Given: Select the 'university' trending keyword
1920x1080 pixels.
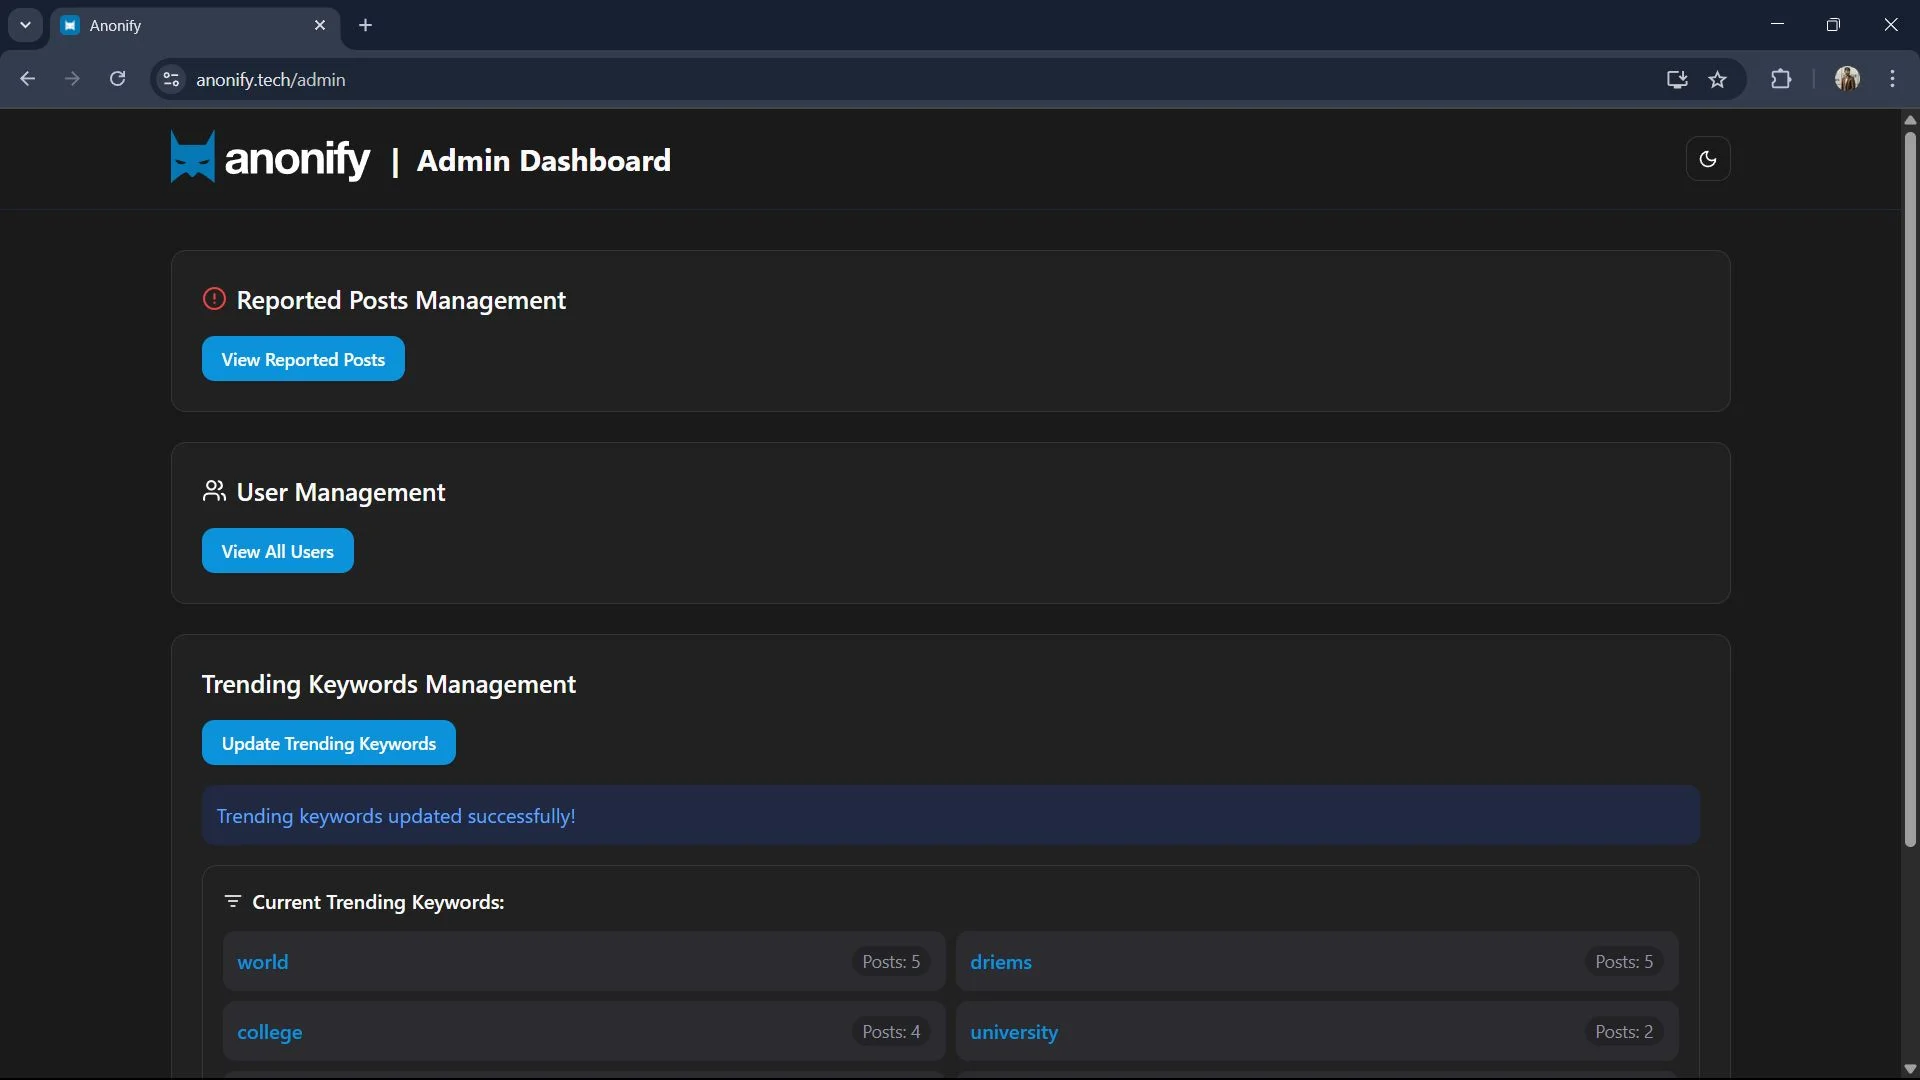Looking at the screenshot, I should (x=1014, y=1032).
